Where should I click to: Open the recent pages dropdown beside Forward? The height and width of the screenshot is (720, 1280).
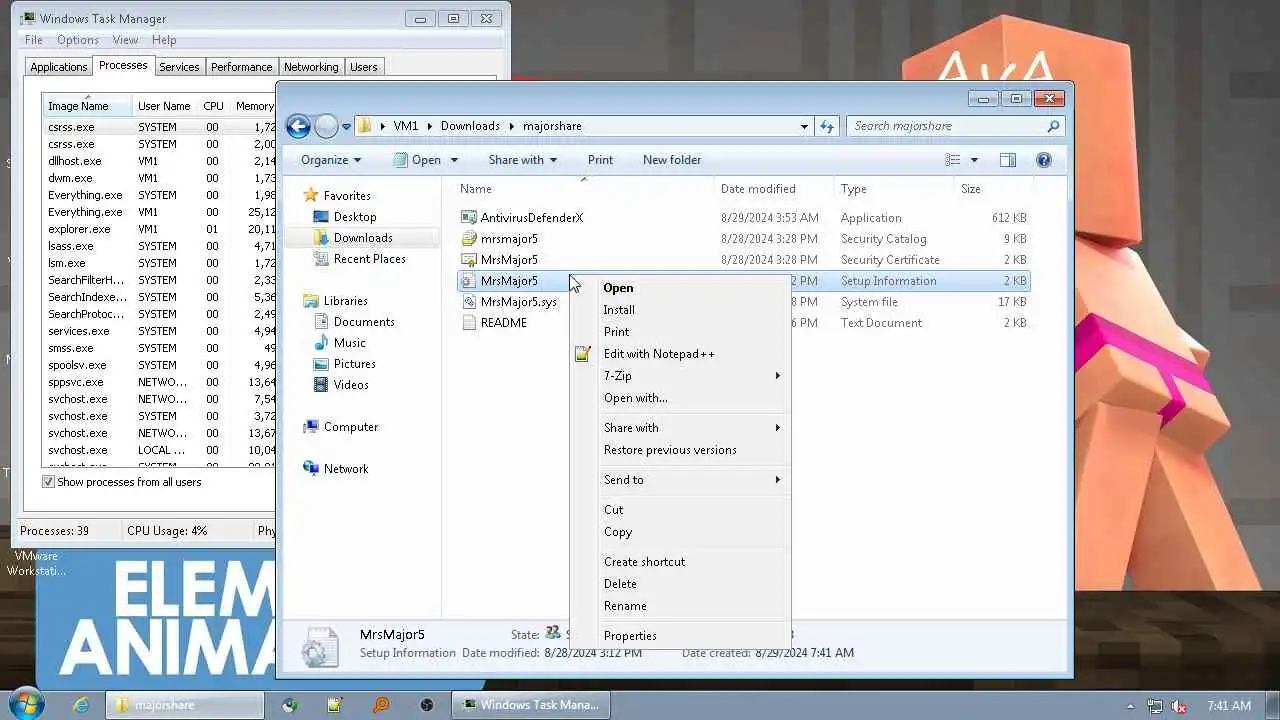pos(346,127)
